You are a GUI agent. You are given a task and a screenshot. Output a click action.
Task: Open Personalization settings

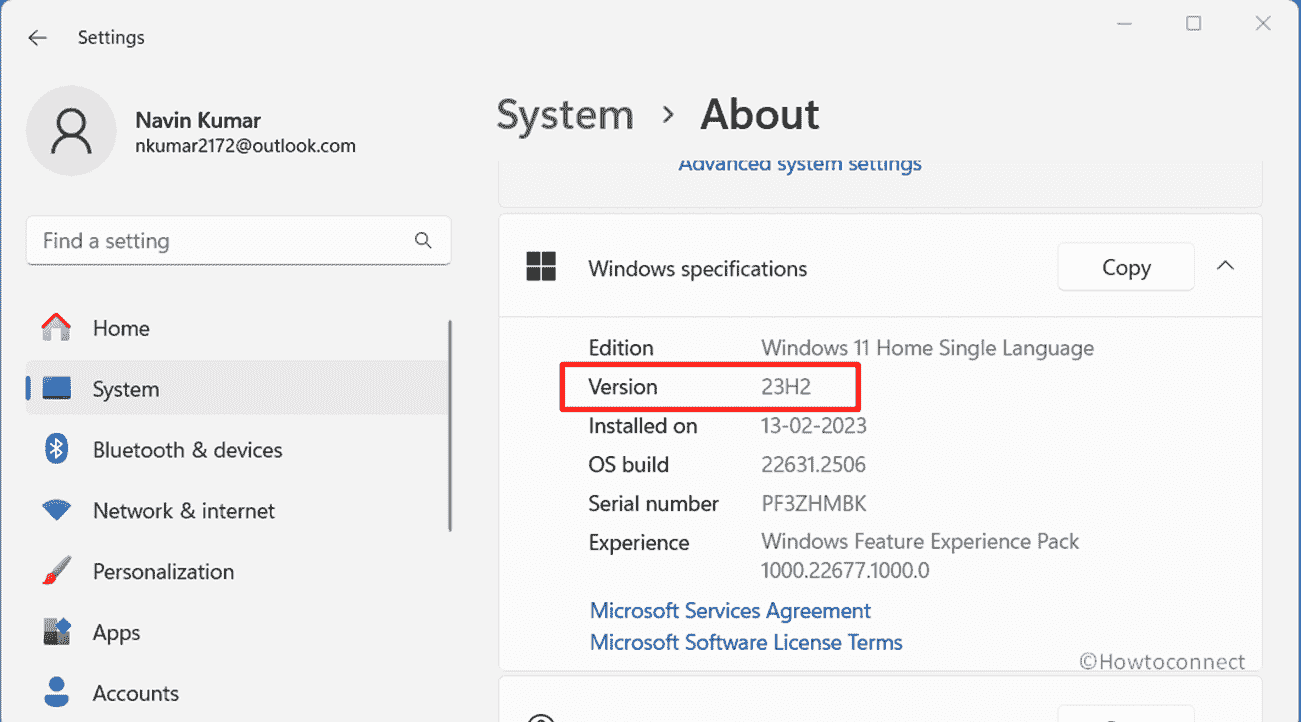(238, 572)
